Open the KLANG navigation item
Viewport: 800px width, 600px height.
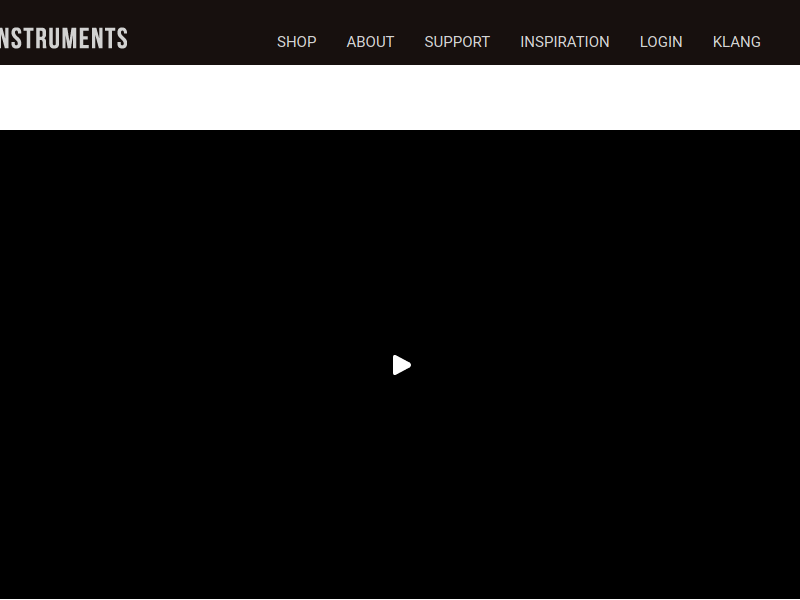point(737,42)
